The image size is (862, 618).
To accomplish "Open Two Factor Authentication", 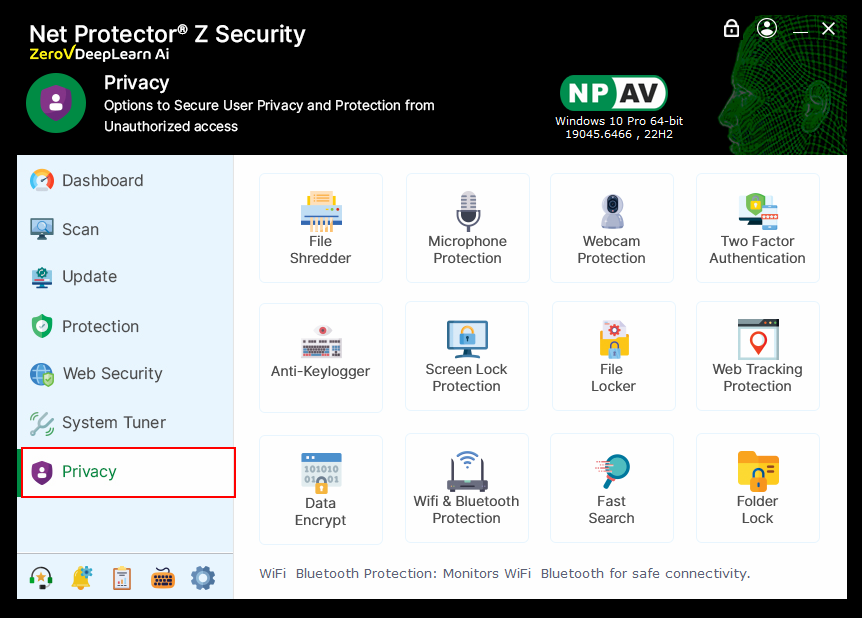I will click(x=757, y=228).
